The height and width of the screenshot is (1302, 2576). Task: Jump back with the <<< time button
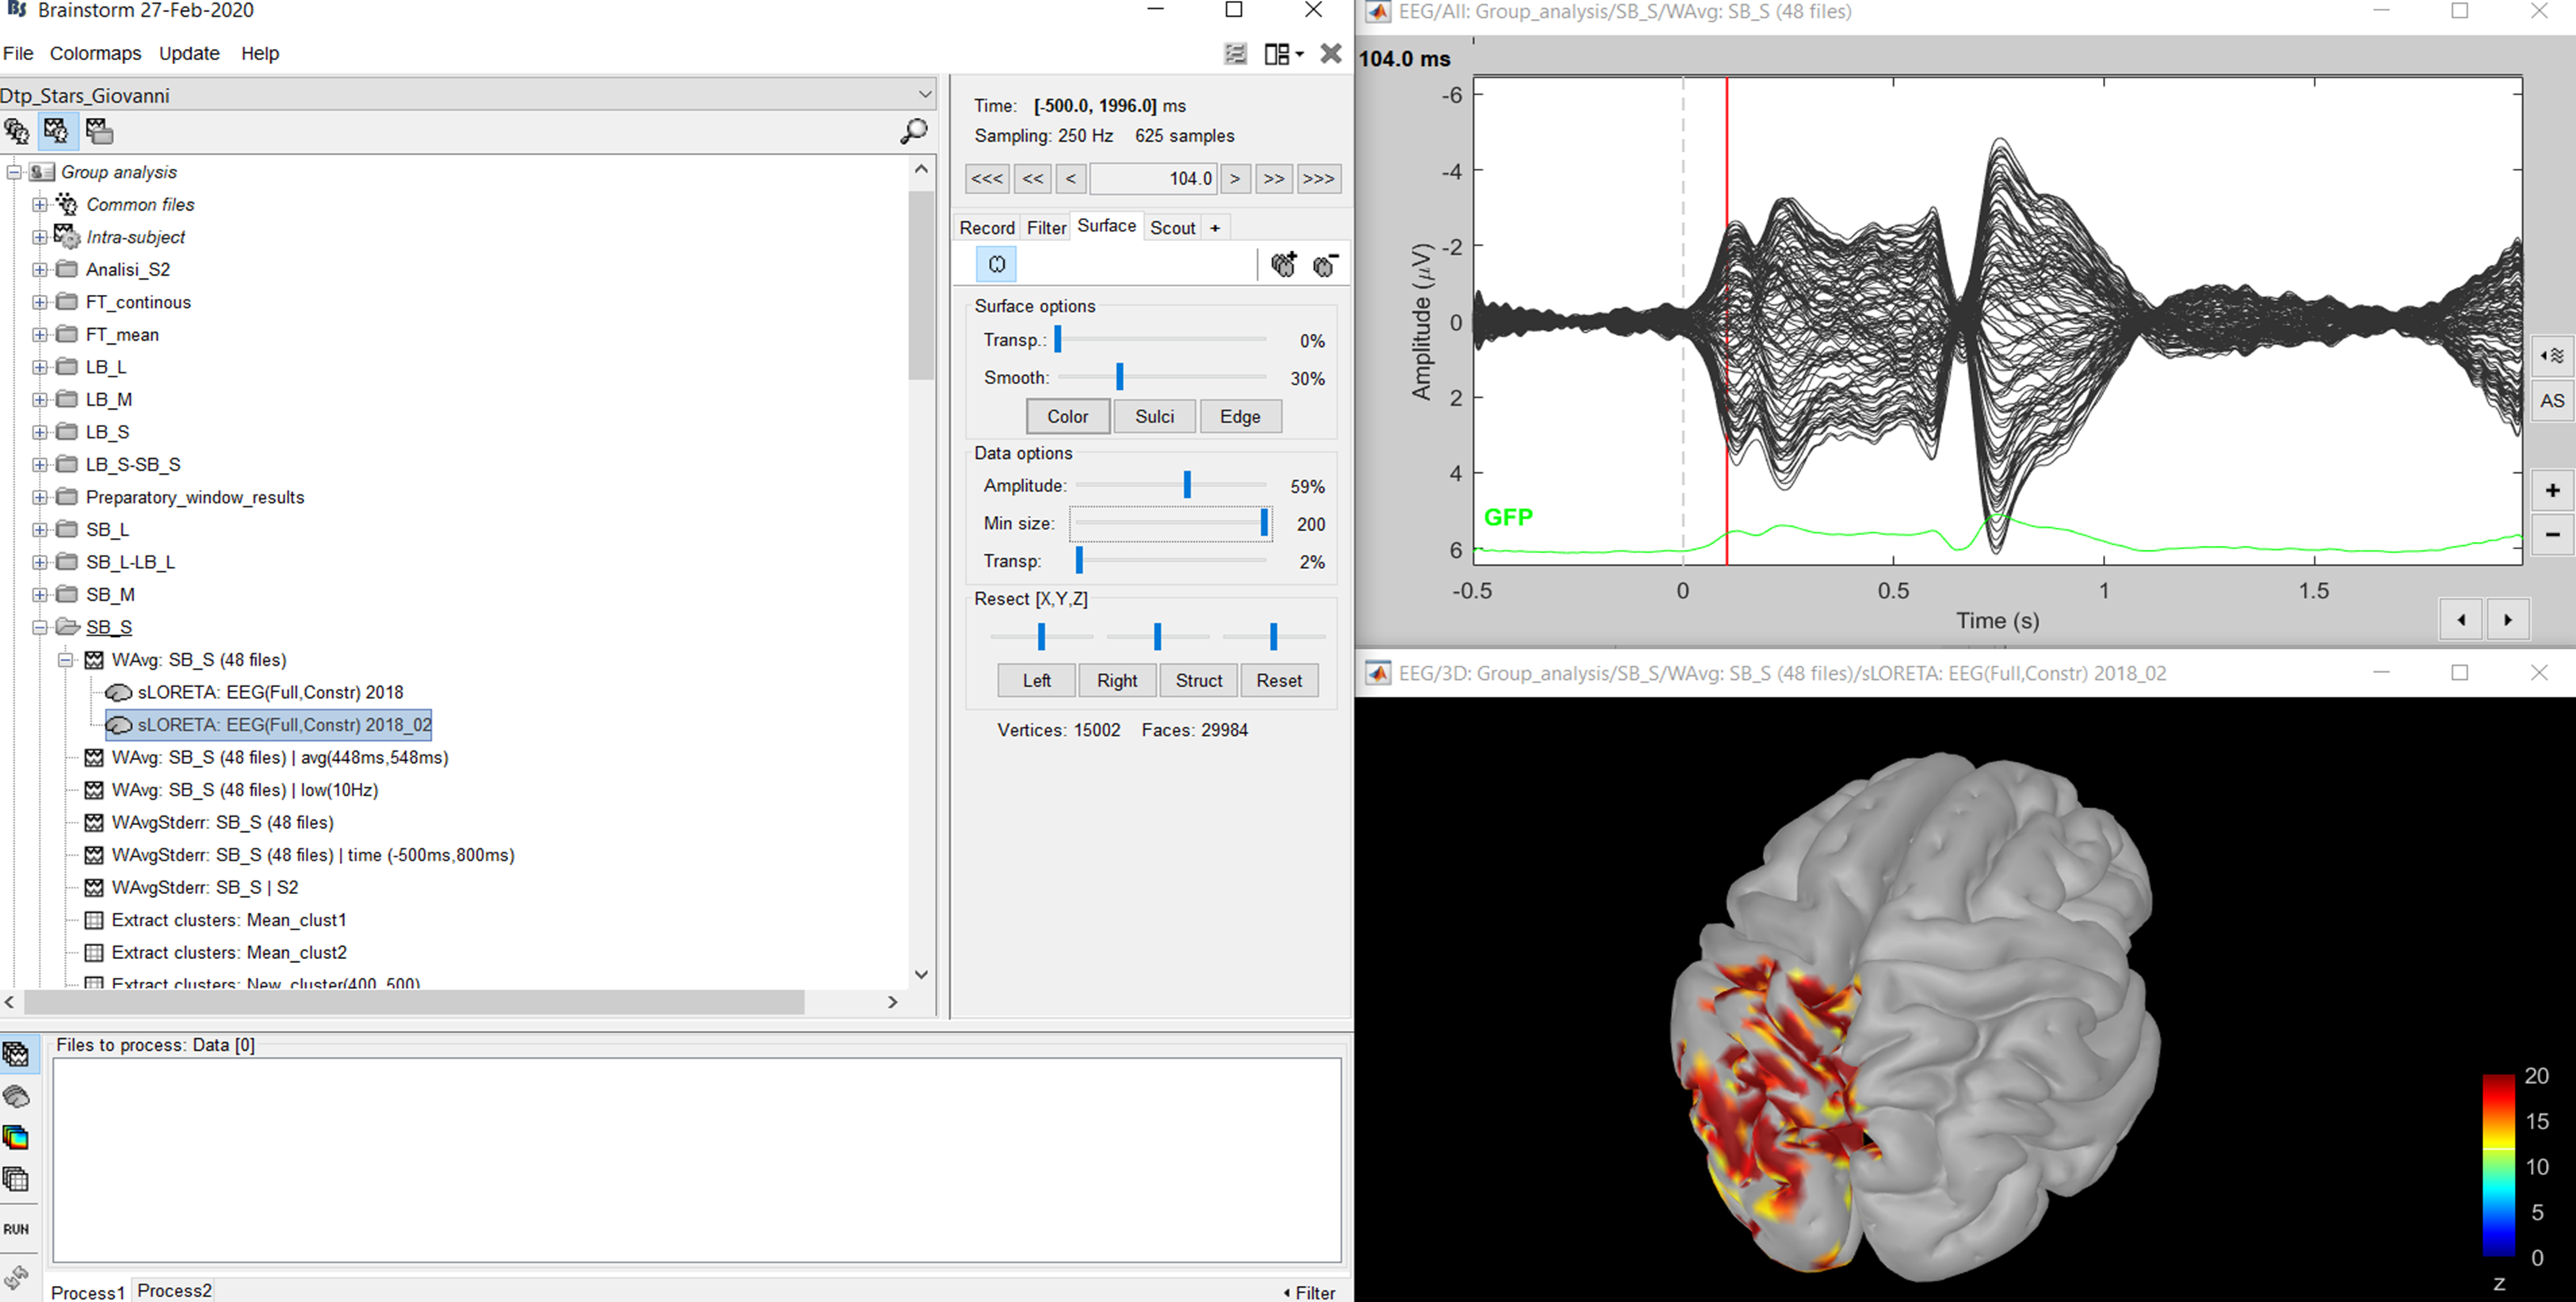tap(987, 179)
